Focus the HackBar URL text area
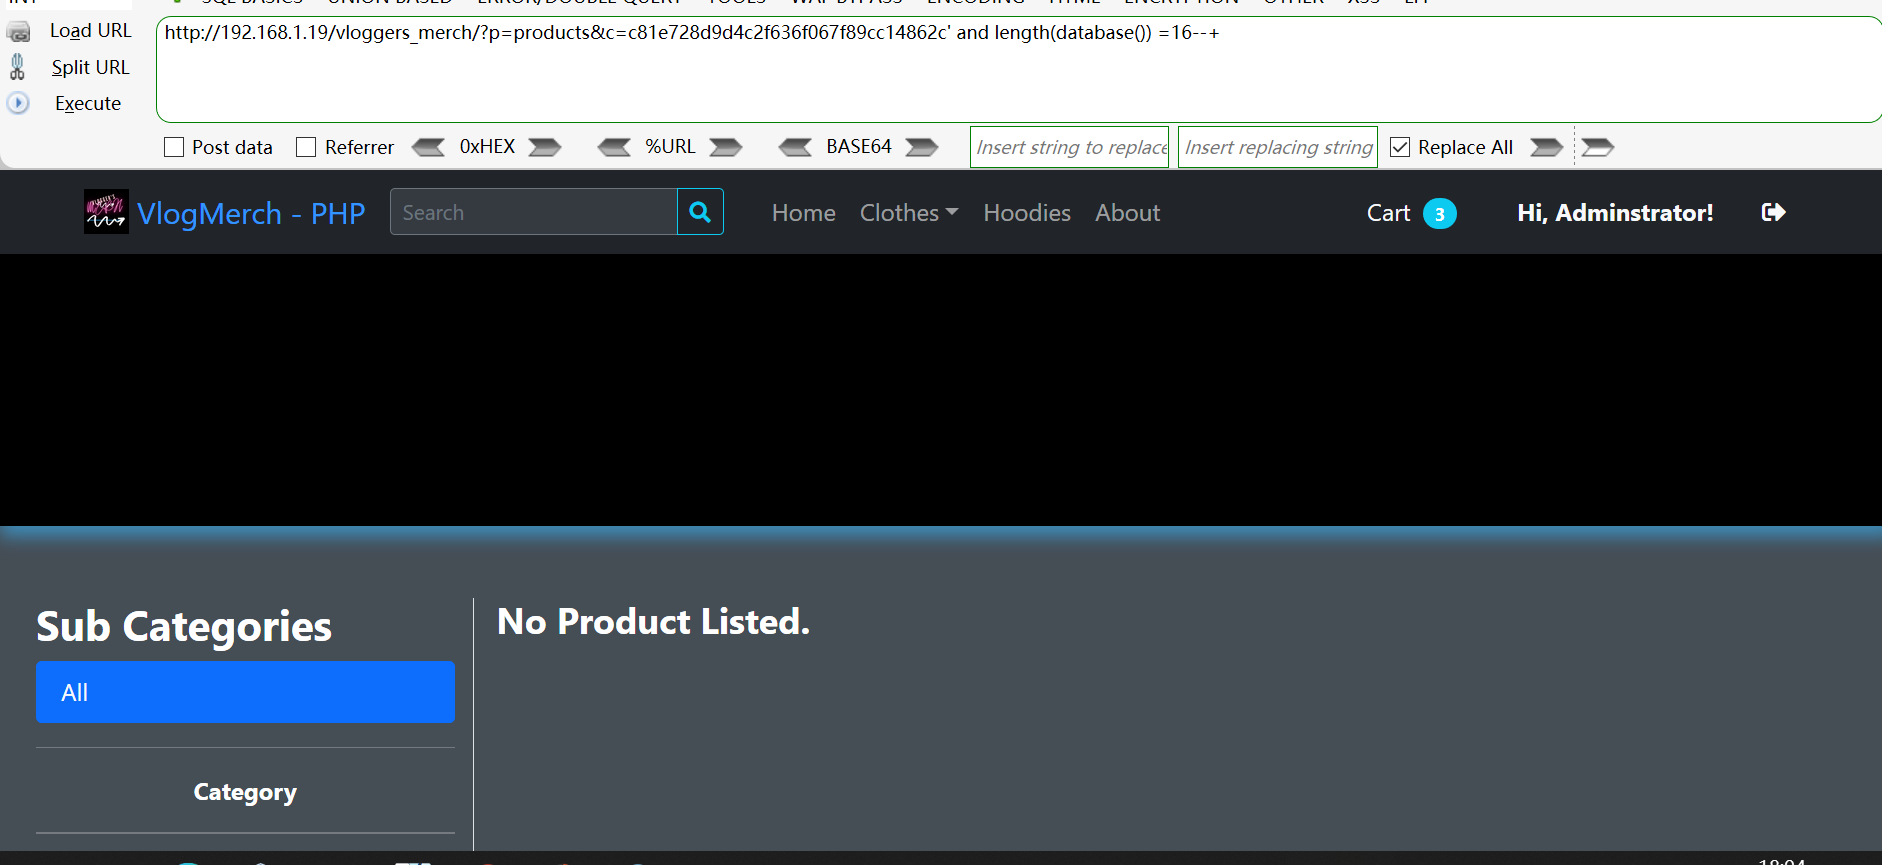Screen dimensions: 1882x865 [1018, 70]
